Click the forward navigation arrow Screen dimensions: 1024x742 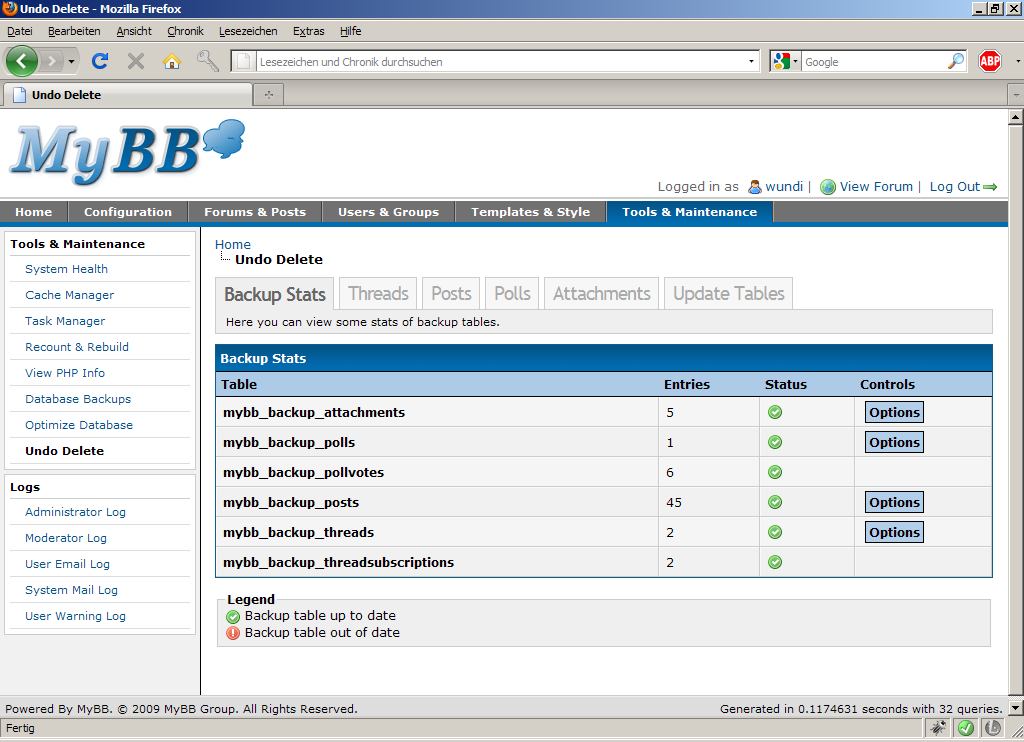coord(51,61)
